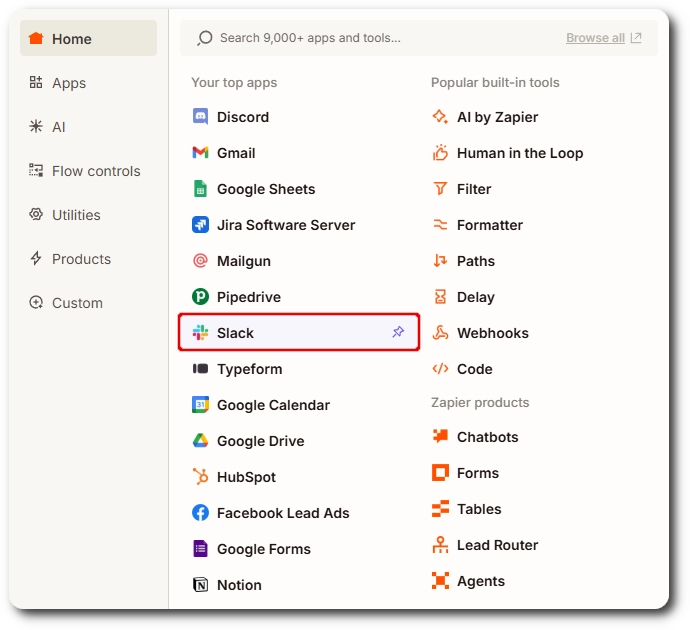Click the Gmail envelope icon
The height and width of the screenshot is (630, 690).
coord(200,153)
